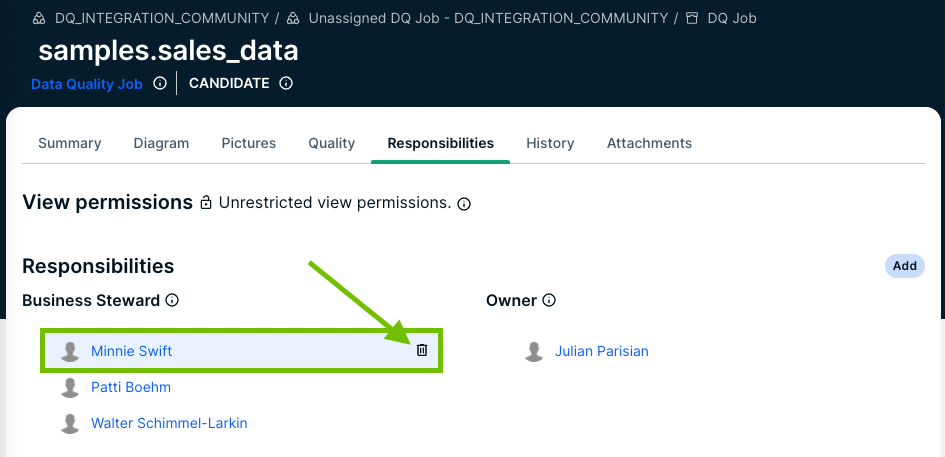
Task: Click the trash icon beside Minnie Swift
Action: (422, 350)
